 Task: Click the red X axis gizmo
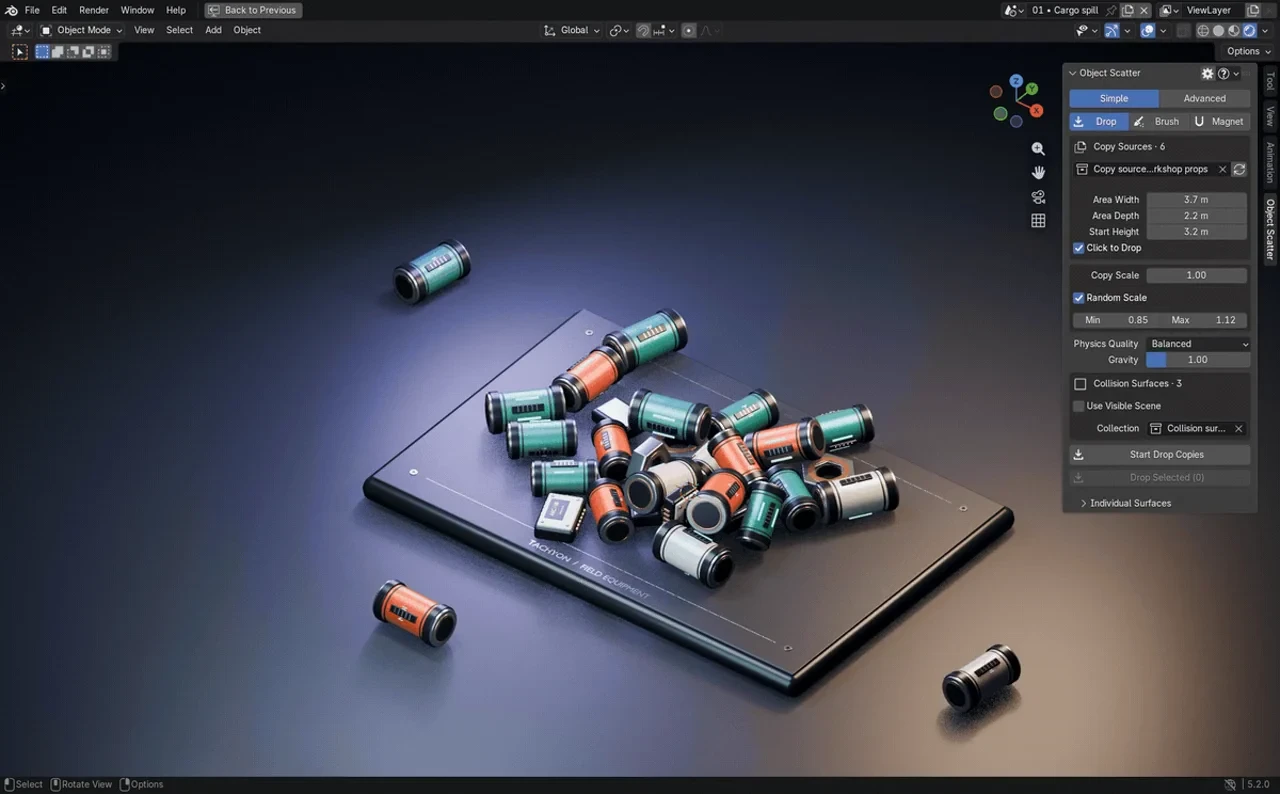[x=1037, y=110]
